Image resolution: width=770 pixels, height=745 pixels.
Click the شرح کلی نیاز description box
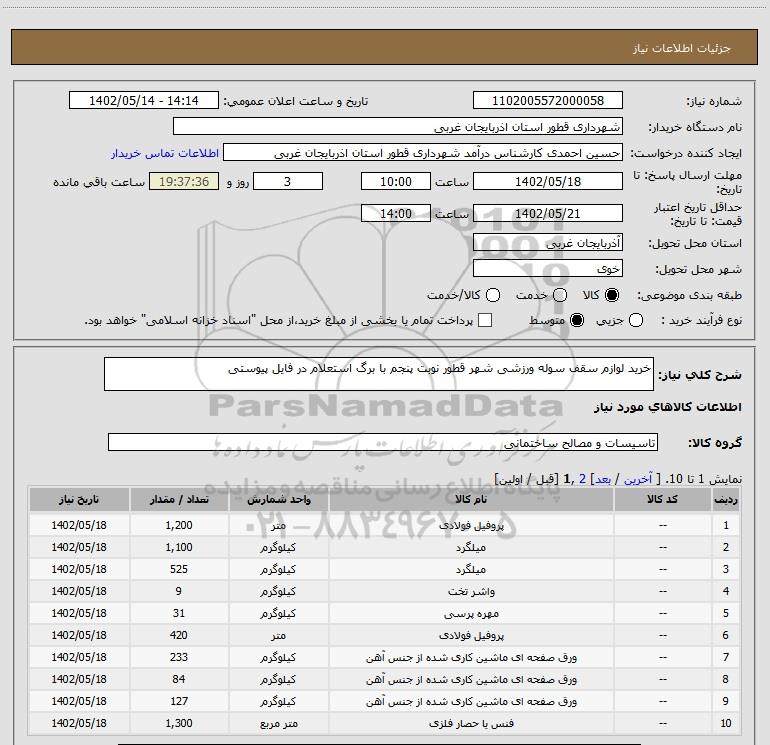click(x=379, y=374)
